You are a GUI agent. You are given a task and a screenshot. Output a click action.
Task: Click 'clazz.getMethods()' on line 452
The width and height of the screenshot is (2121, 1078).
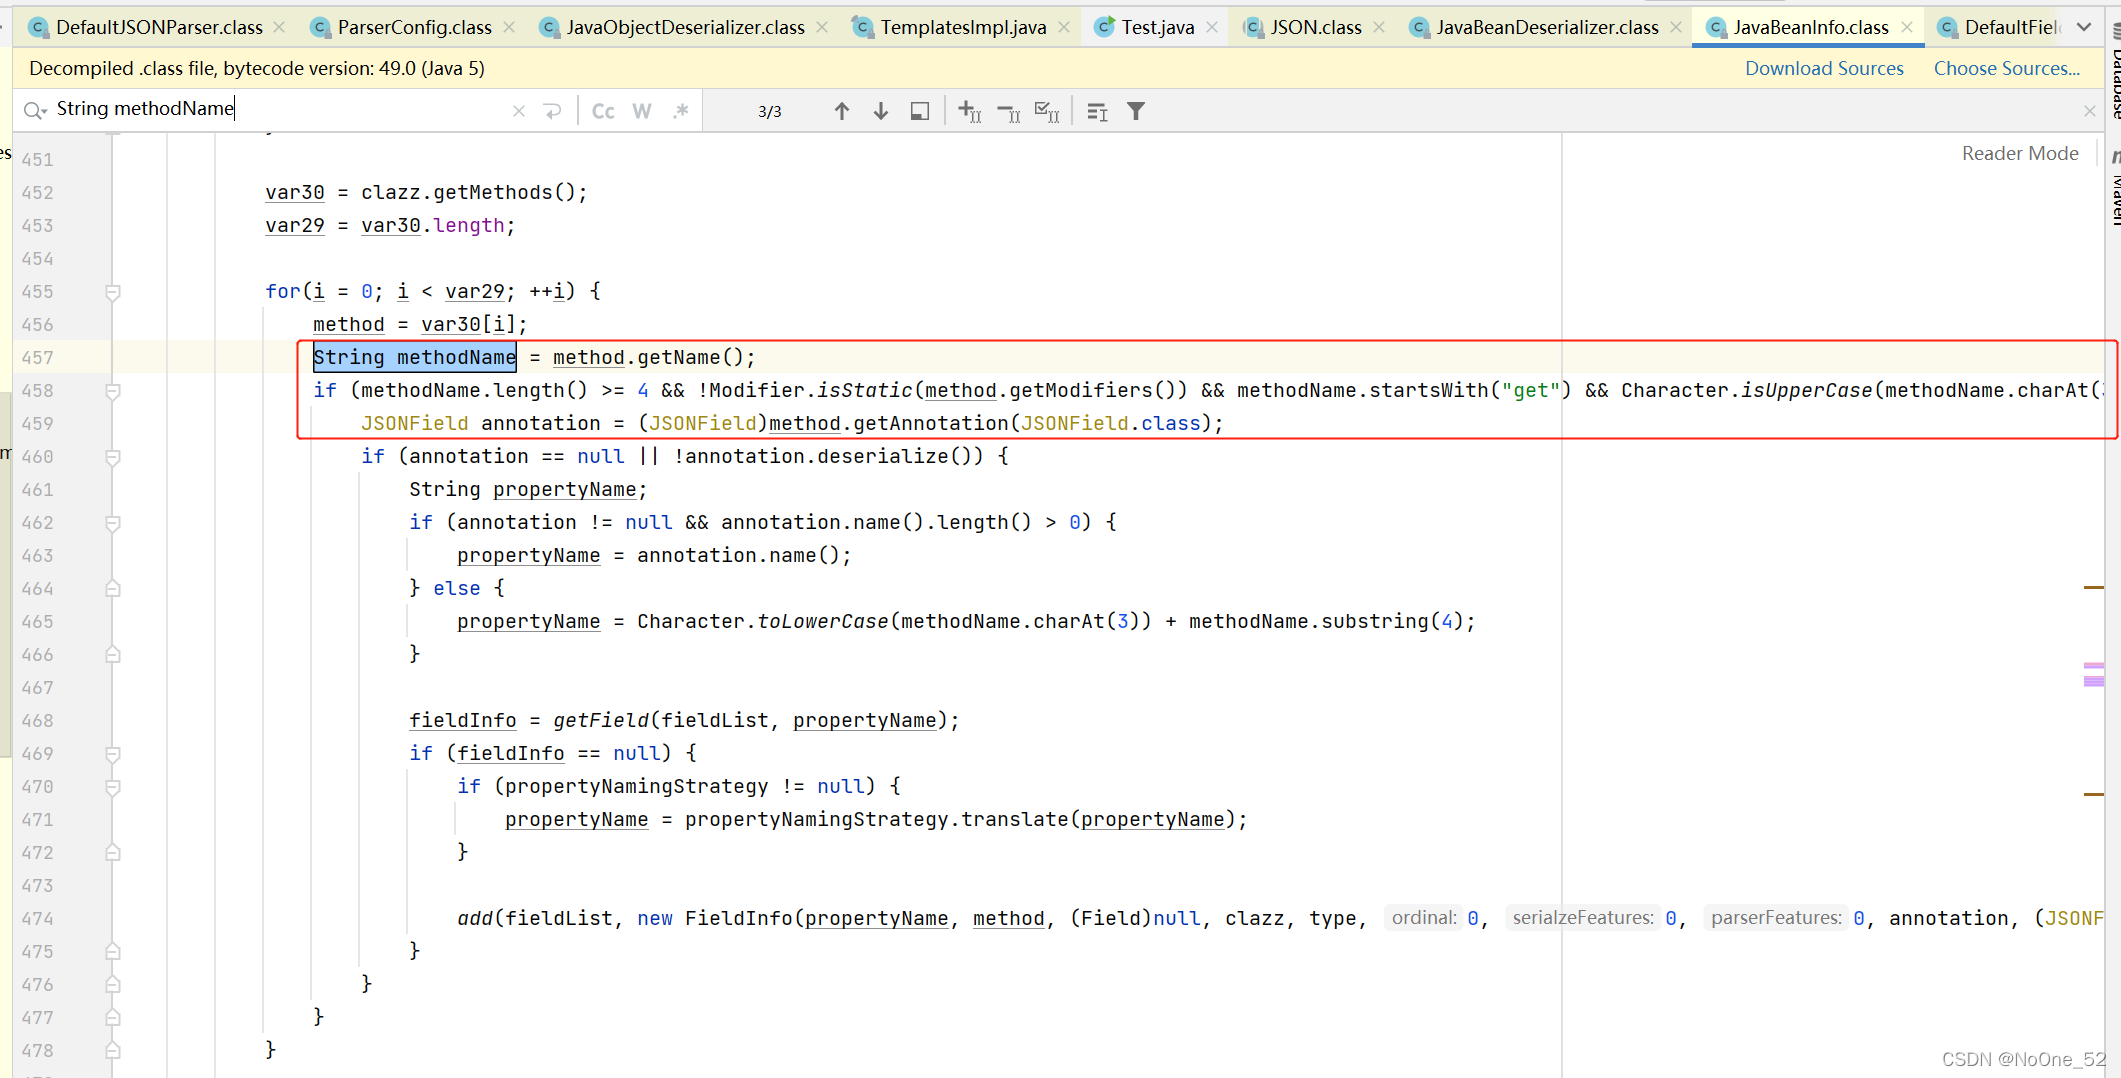[x=468, y=193]
